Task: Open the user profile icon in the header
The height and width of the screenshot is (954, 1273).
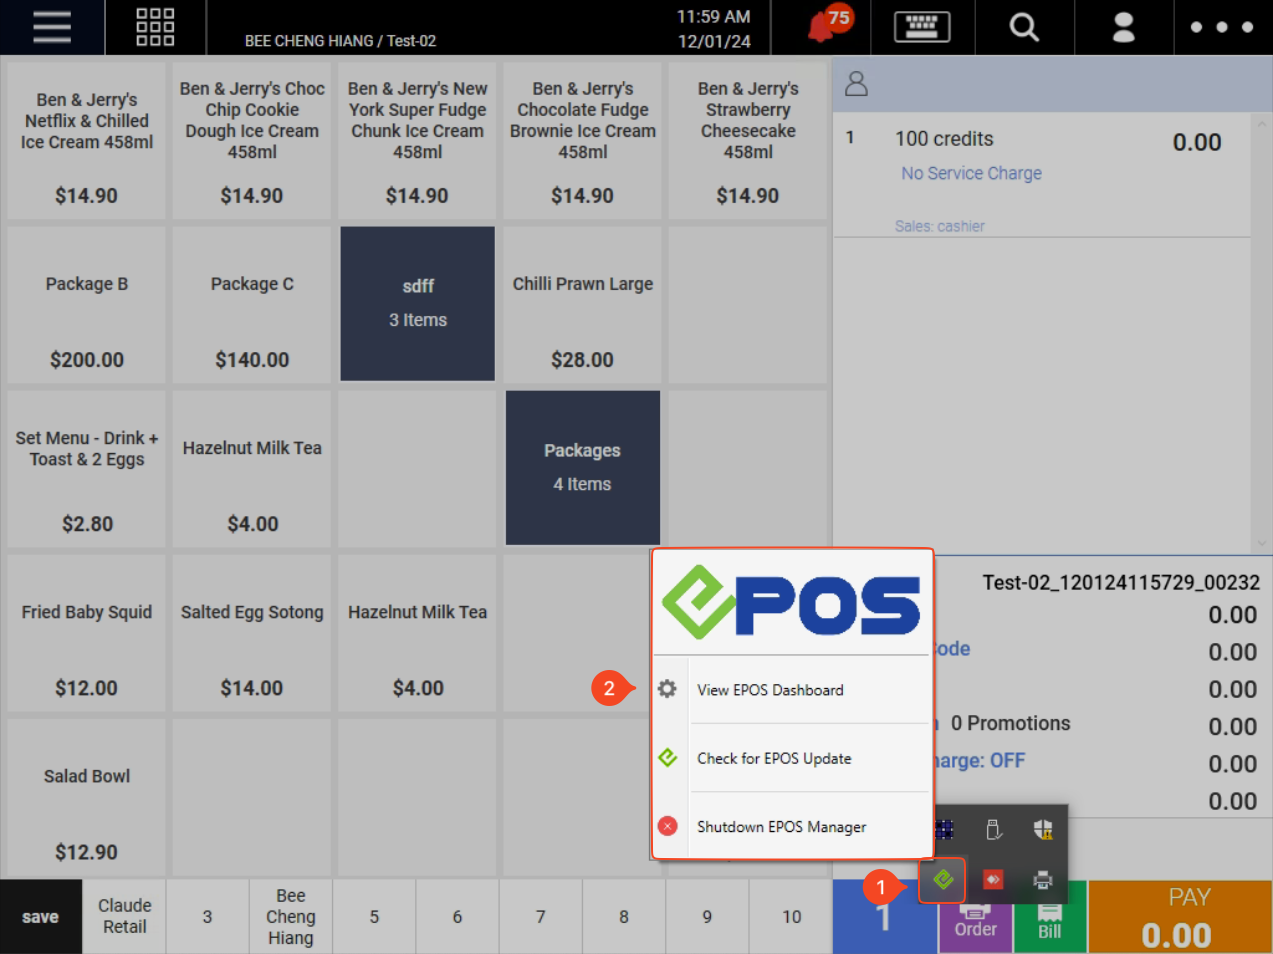Action: (x=1124, y=27)
